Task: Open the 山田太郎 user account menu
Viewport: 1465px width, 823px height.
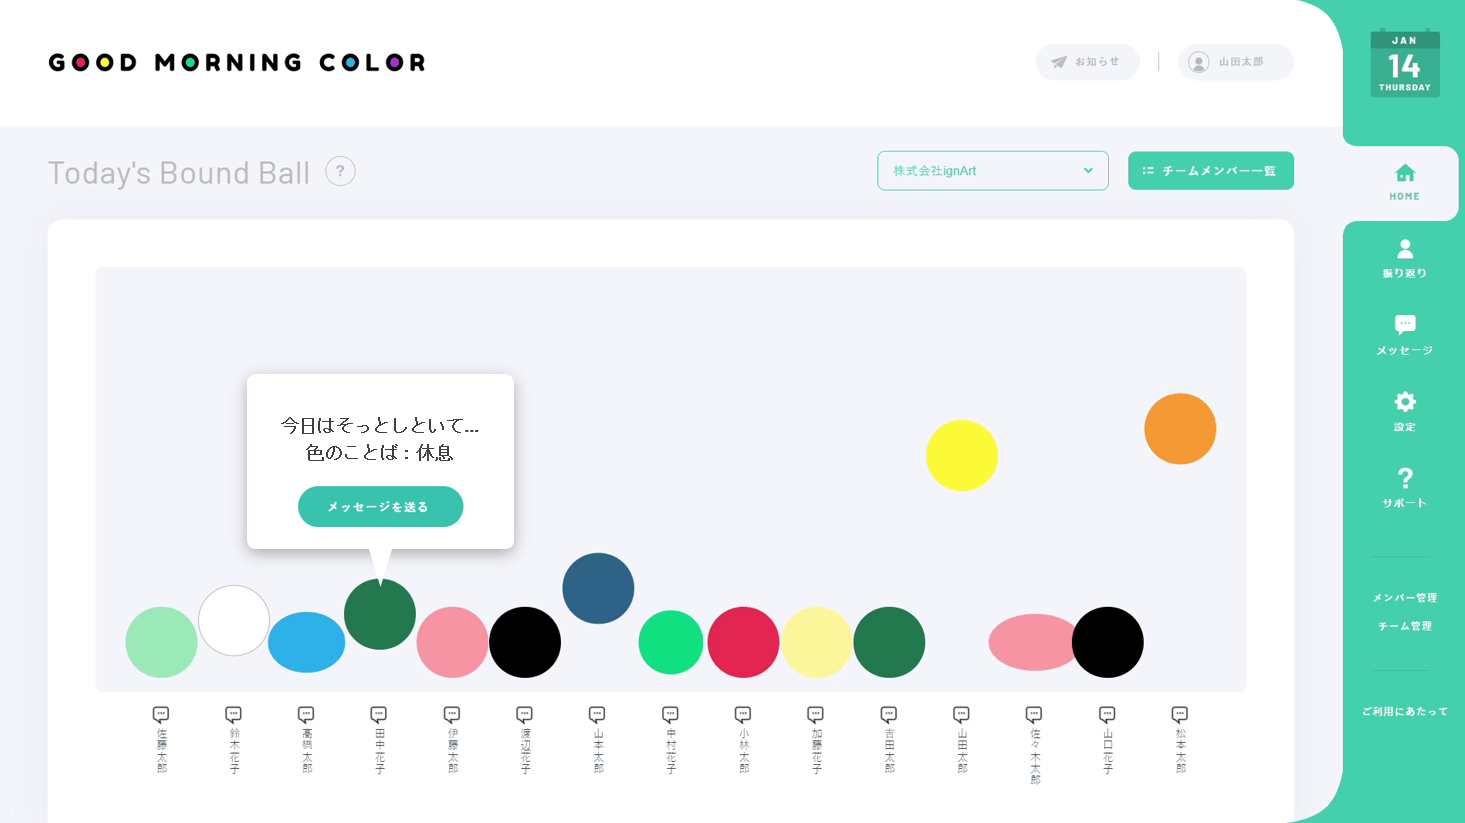Action: tap(1235, 62)
